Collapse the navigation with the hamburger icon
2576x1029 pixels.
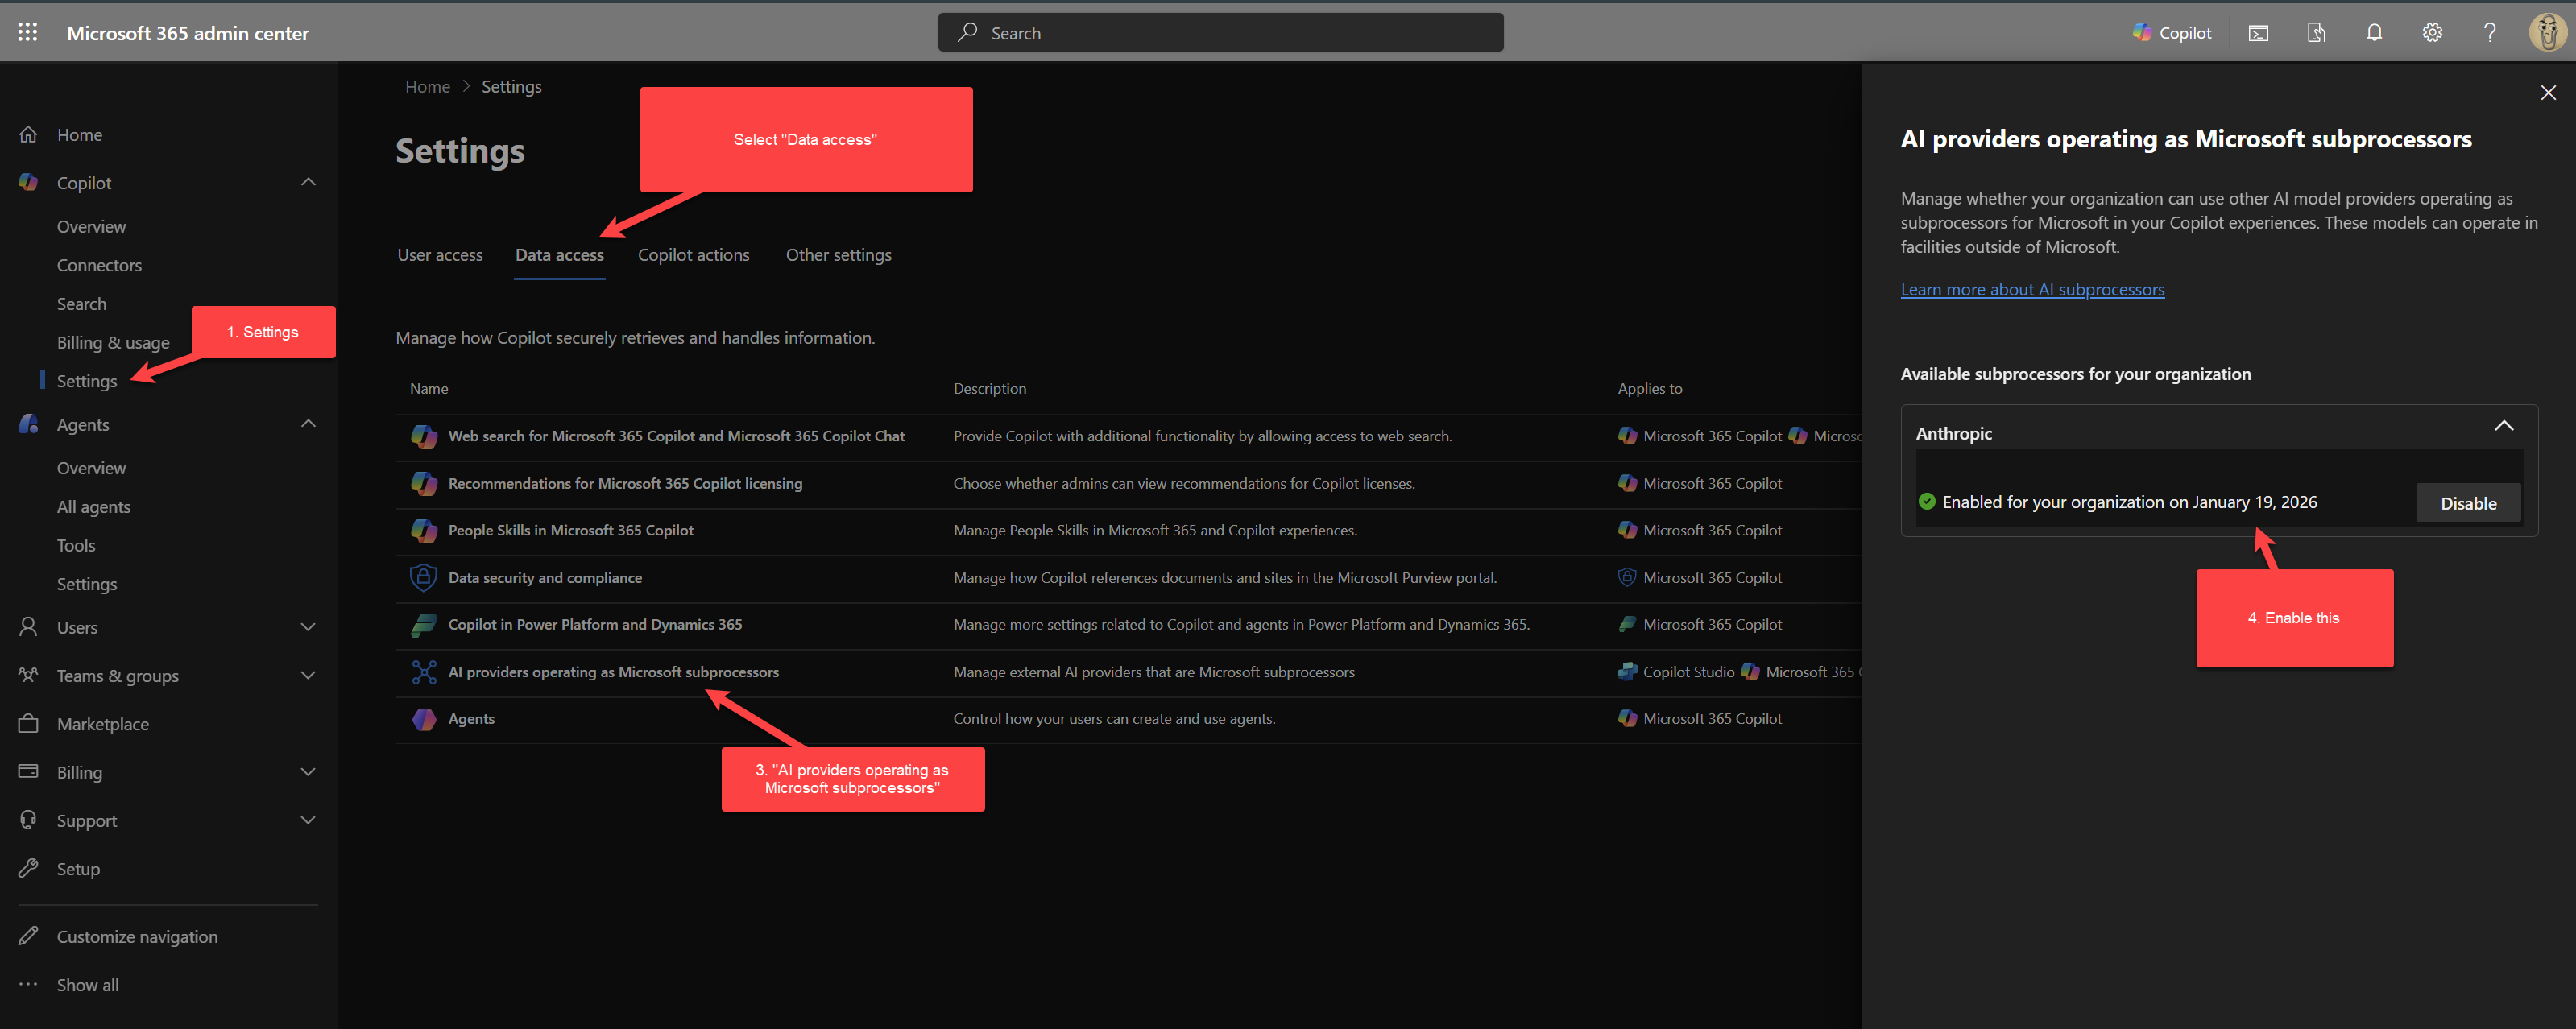click(x=27, y=84)
